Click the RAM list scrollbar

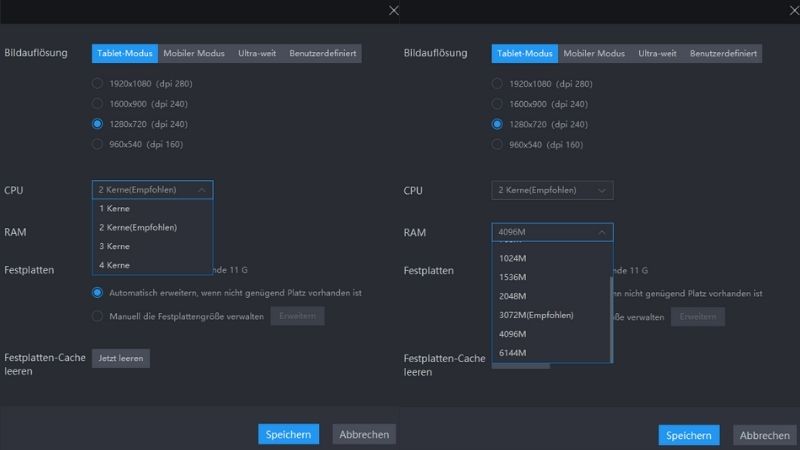click(611, 319)
